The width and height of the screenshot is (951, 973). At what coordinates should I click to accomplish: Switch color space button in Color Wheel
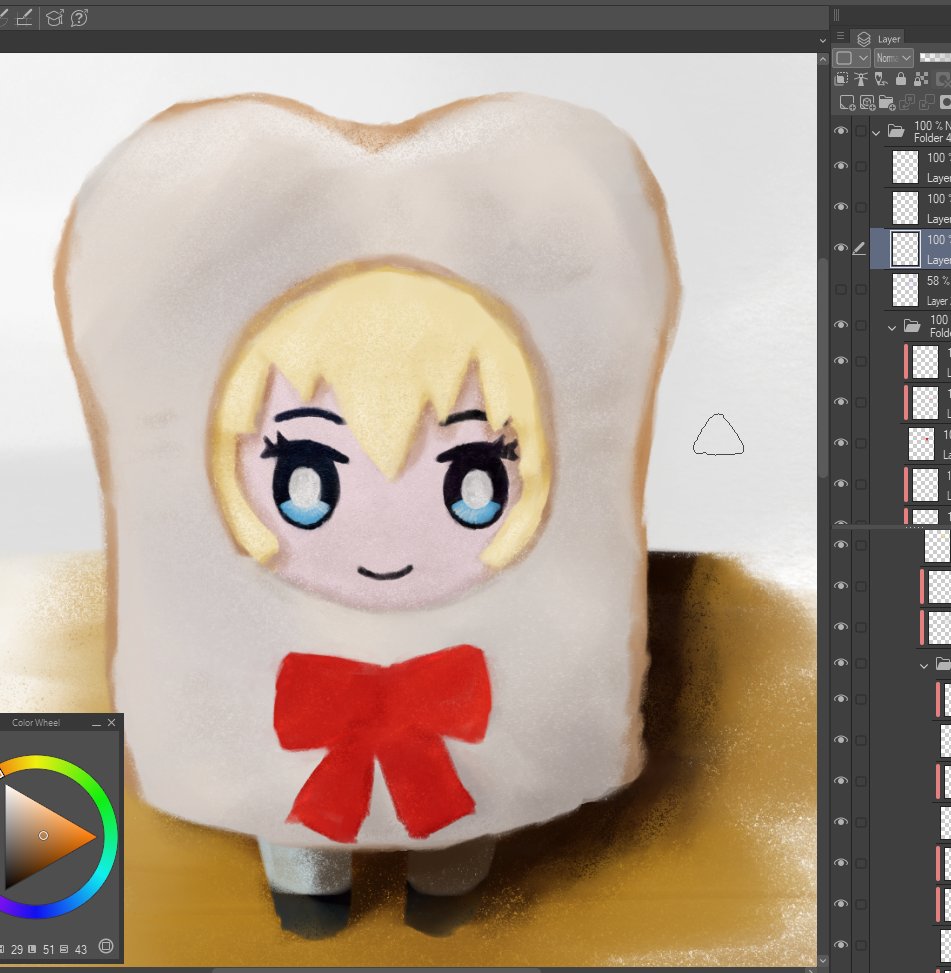(x=106, y=946)
